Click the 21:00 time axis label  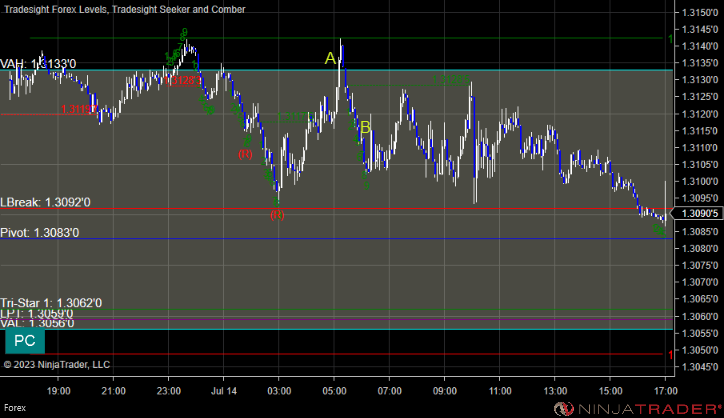114,391
